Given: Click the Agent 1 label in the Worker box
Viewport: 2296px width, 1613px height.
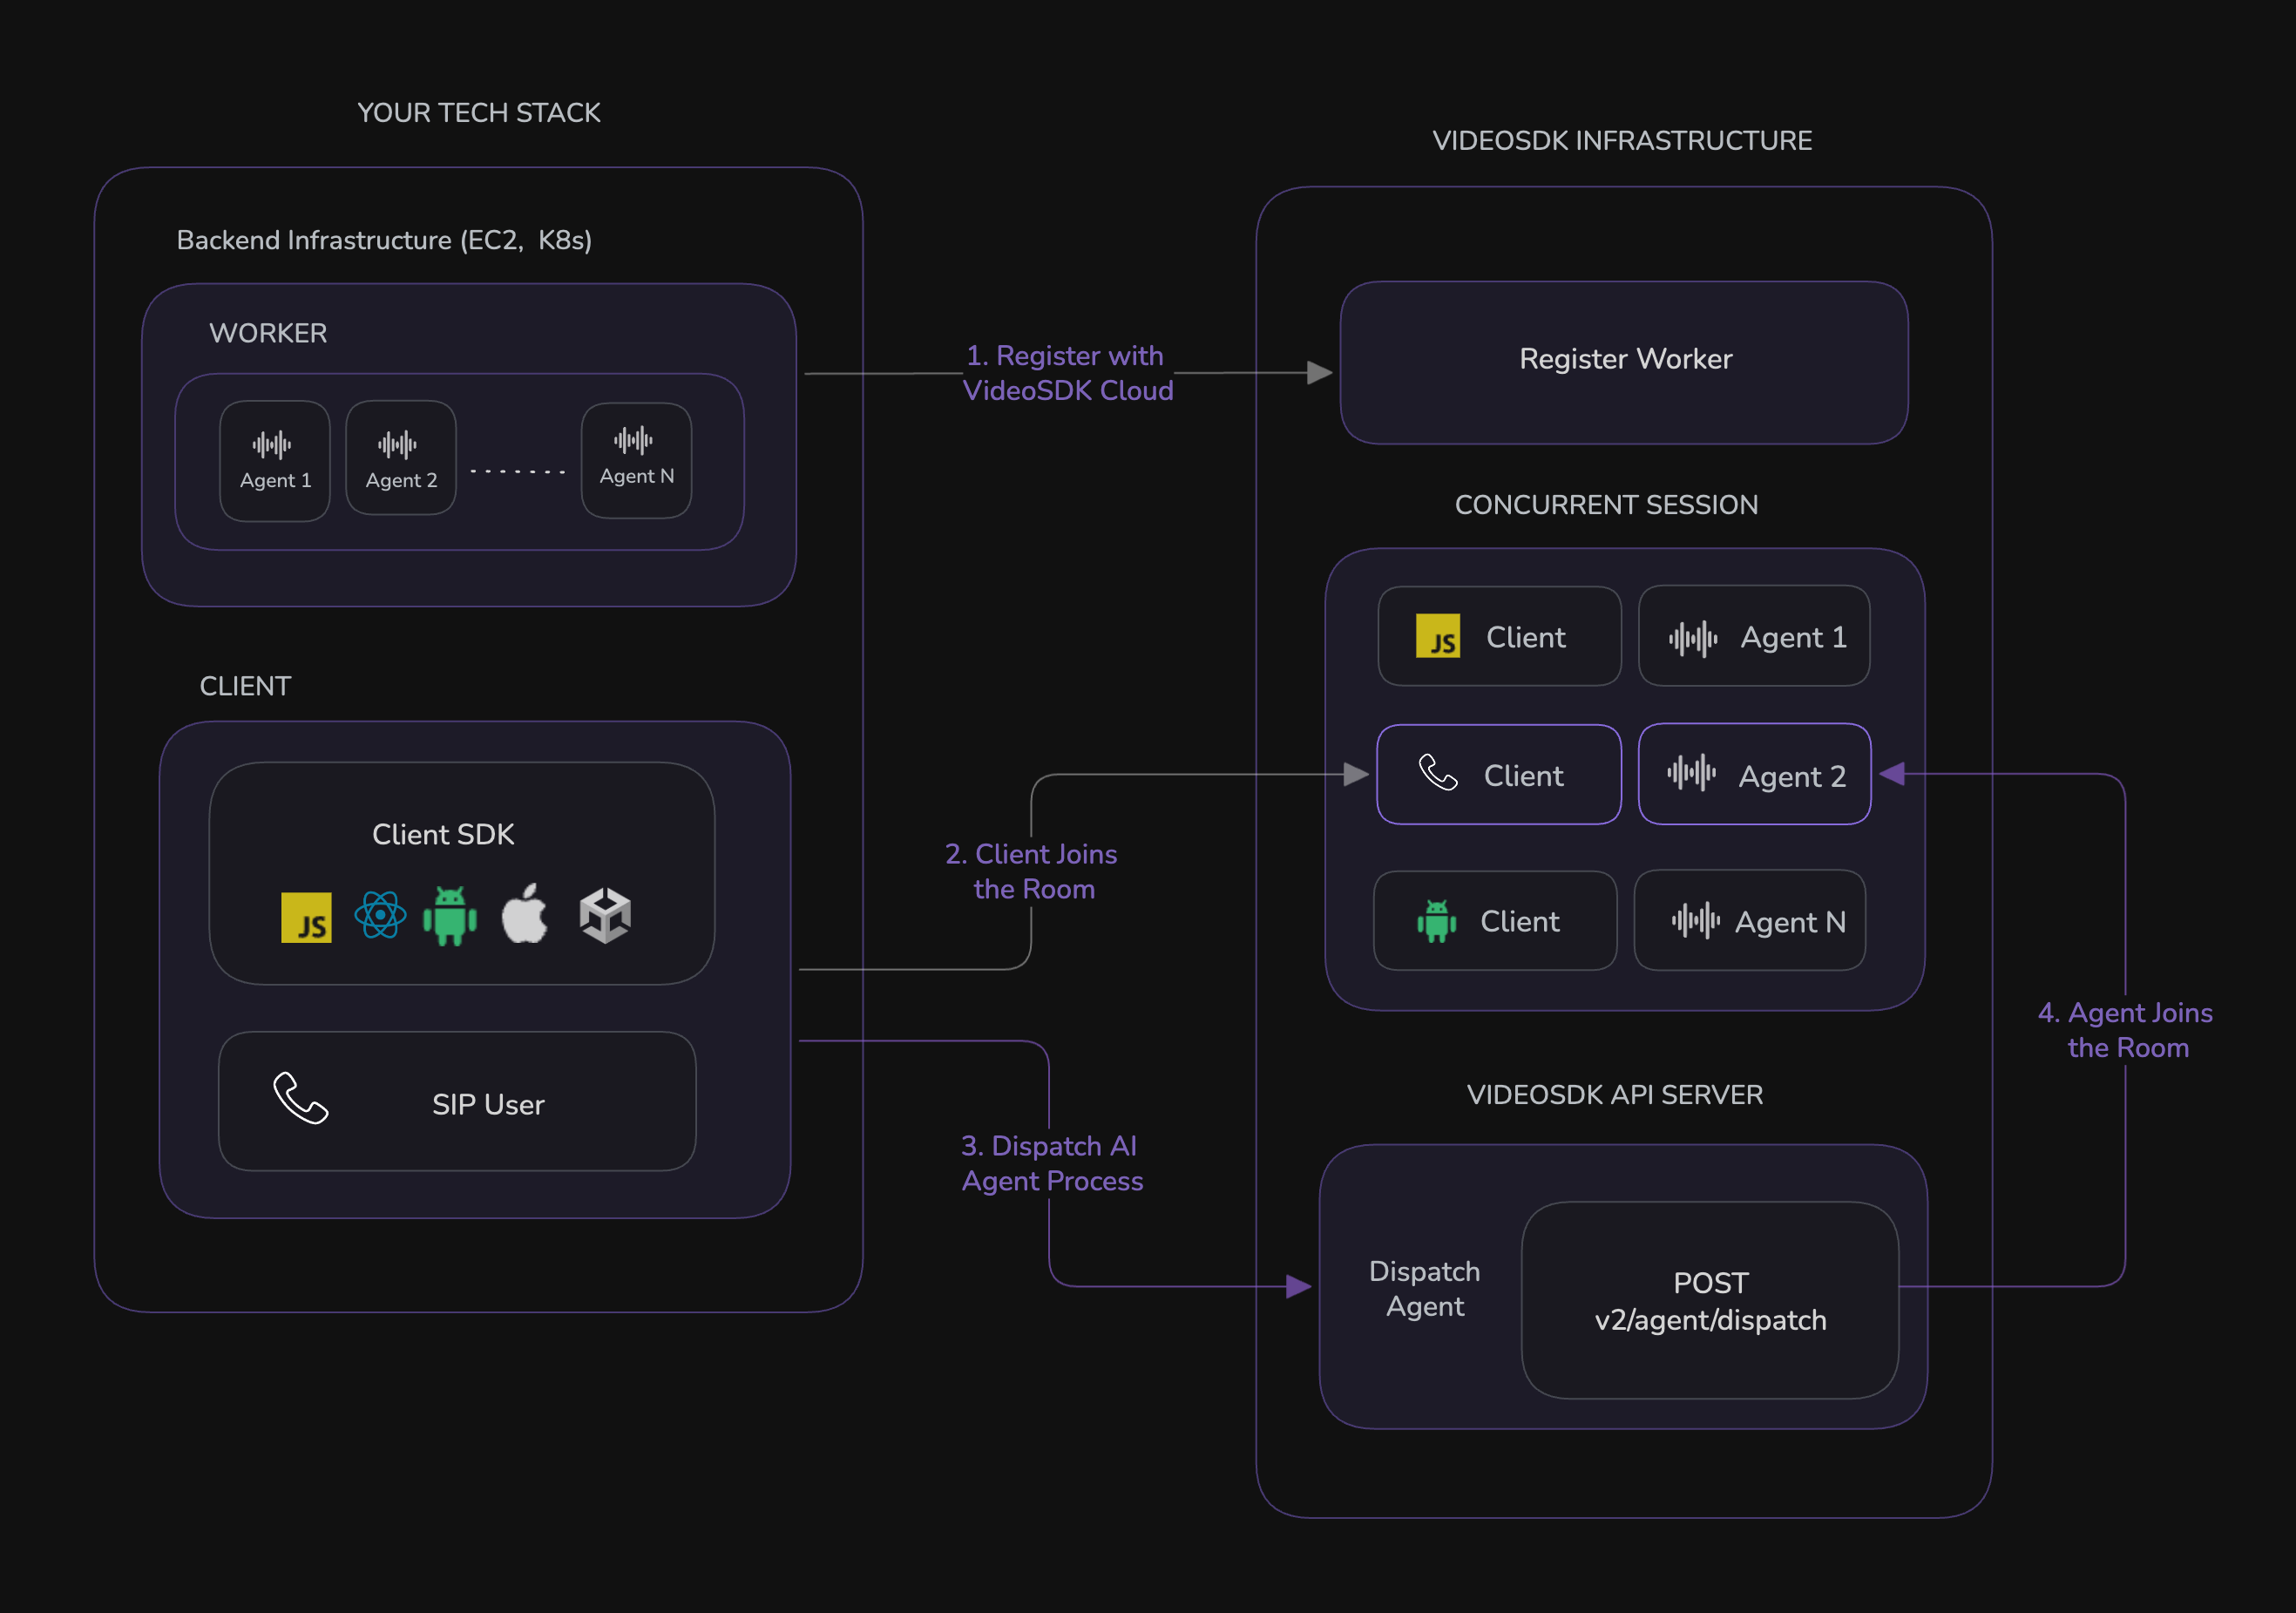Looking at the screenshot, I should 276,480.
